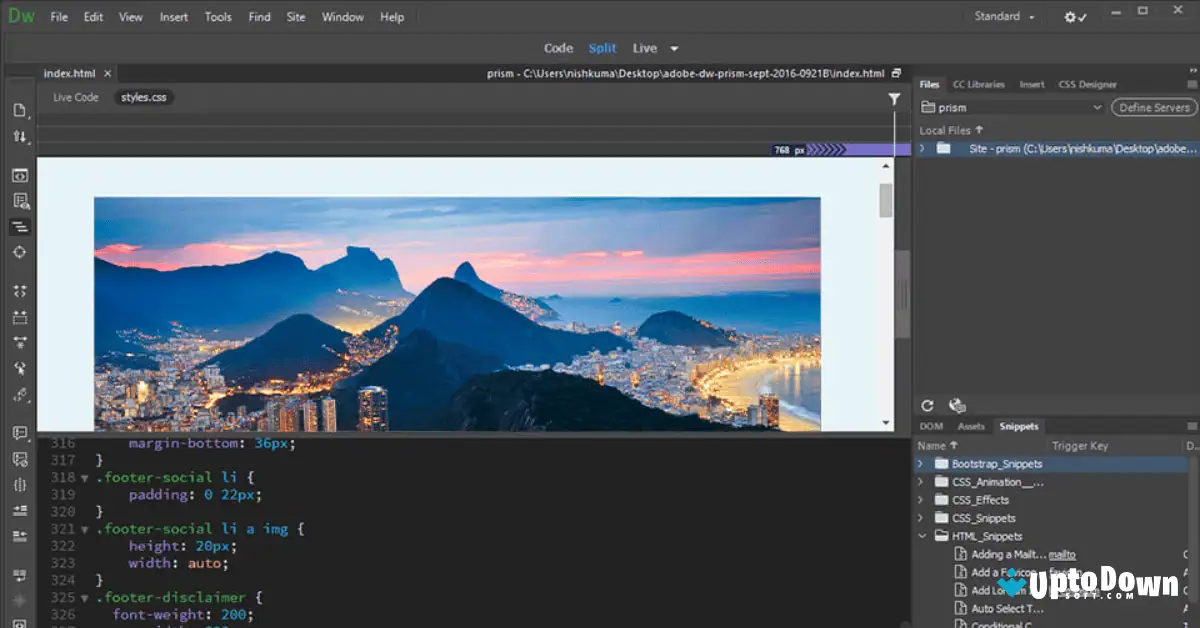Open the Insert menu

[x=173, y=16]
